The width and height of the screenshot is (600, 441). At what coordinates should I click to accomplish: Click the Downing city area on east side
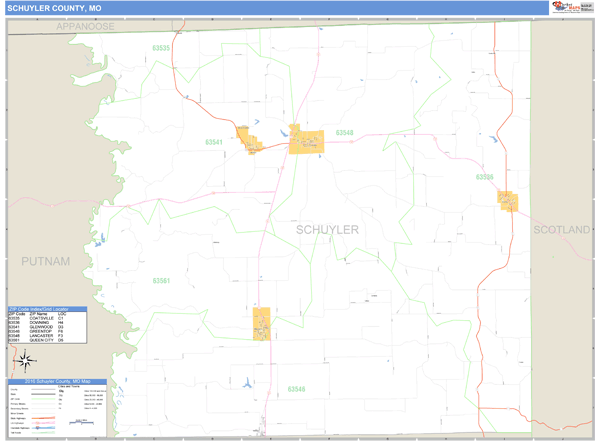(509, 200)
